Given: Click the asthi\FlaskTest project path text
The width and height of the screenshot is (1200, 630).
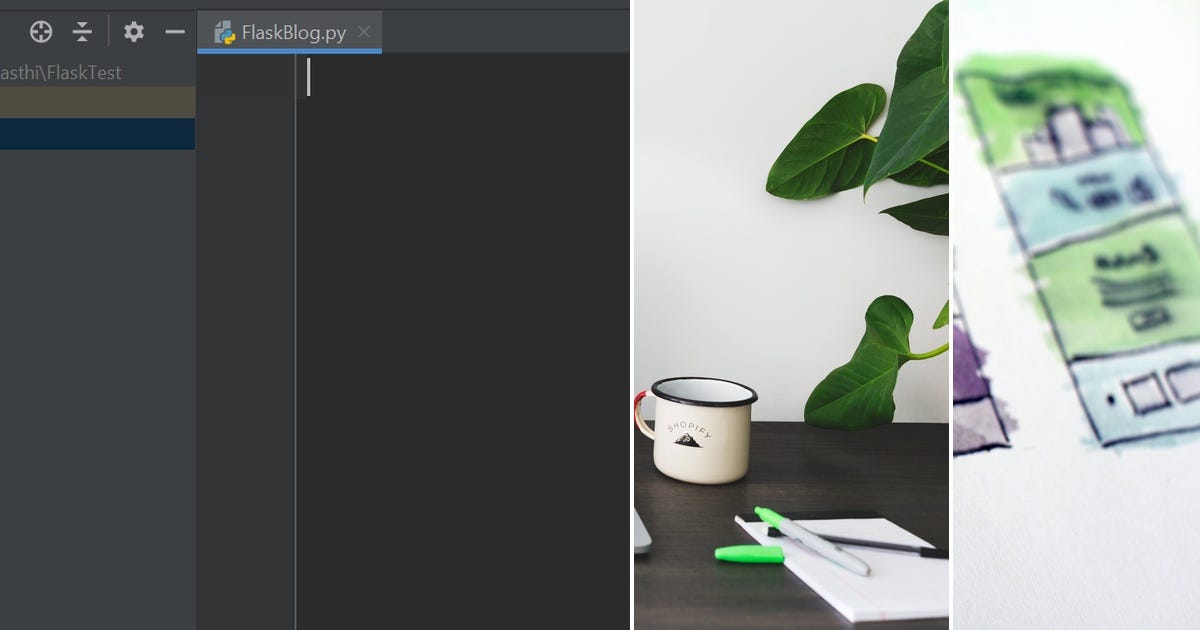Looking at the screenshot, I should pos(61,73).
